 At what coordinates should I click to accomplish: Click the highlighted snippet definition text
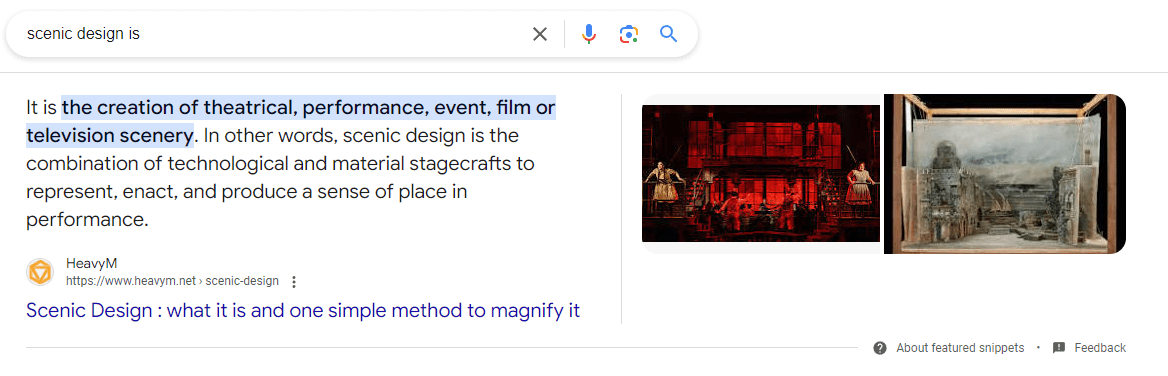(x=291, y=121)
